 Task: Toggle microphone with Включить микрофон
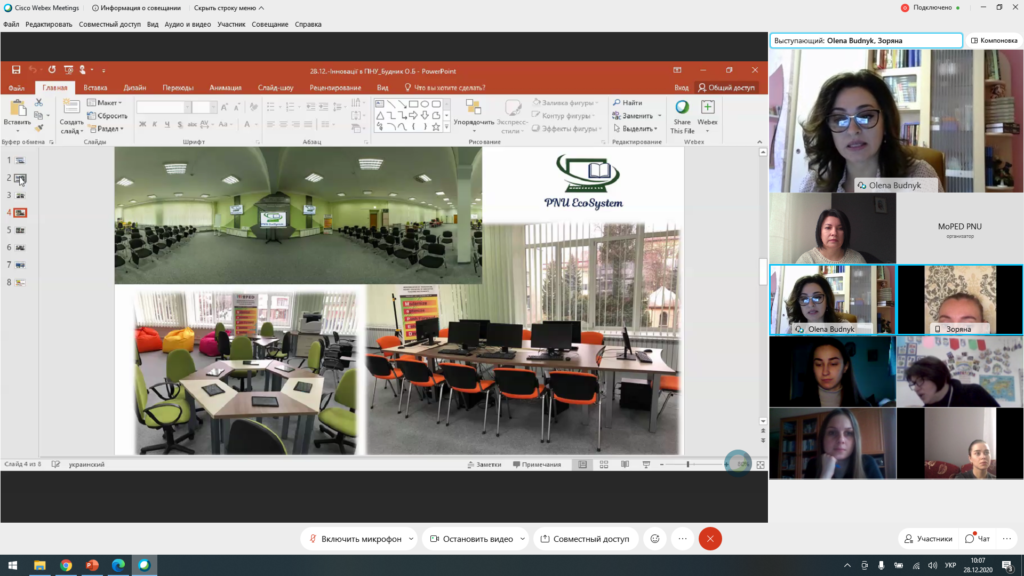354,539
